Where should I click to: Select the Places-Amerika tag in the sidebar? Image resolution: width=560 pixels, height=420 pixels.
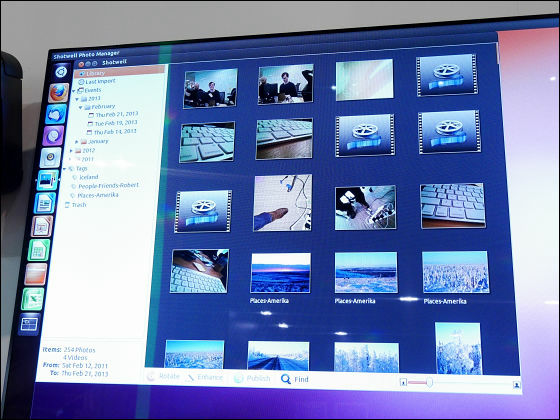[x=98, y=195]
